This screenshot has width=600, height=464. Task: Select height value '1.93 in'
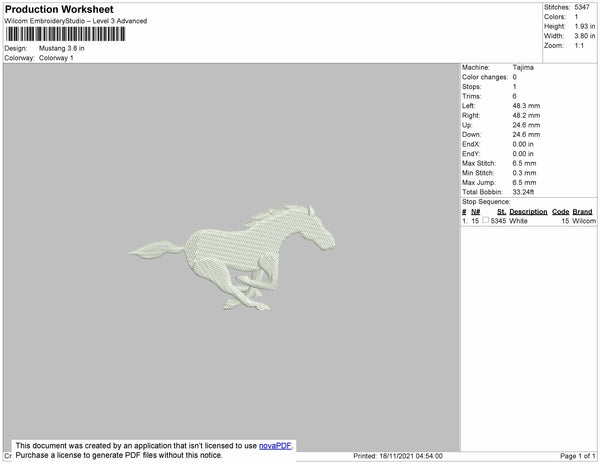(585, 26)
